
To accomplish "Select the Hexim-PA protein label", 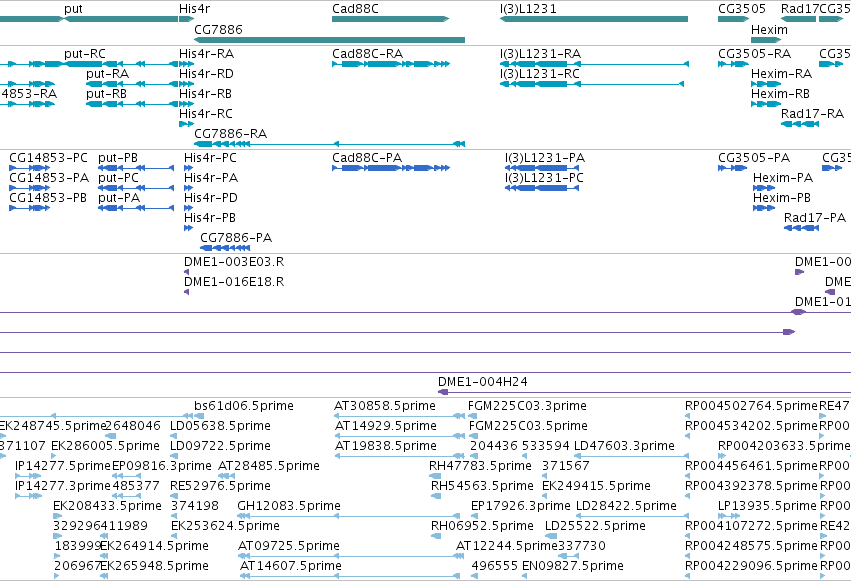I will pos(783,178).
